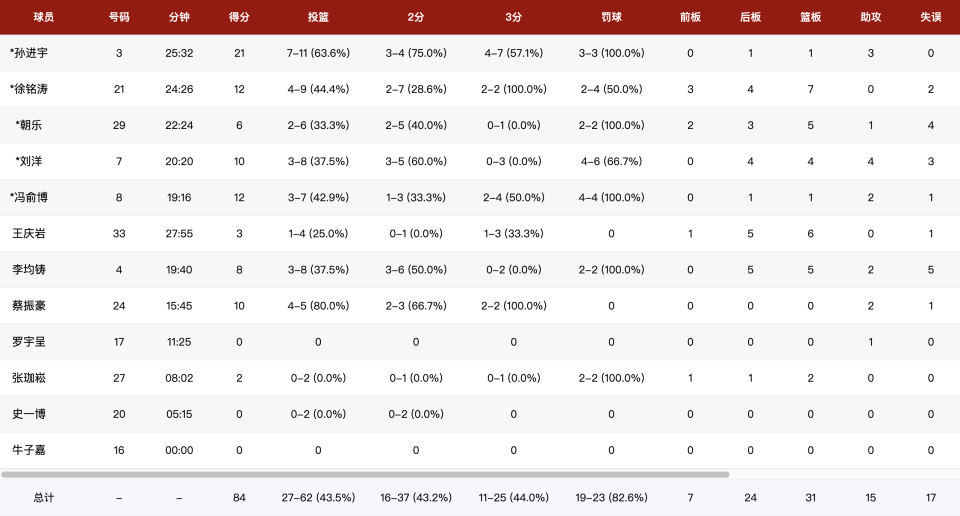Click the 投篮 column header
Screen dimensions: 960x516
click(x=318, y=17)
